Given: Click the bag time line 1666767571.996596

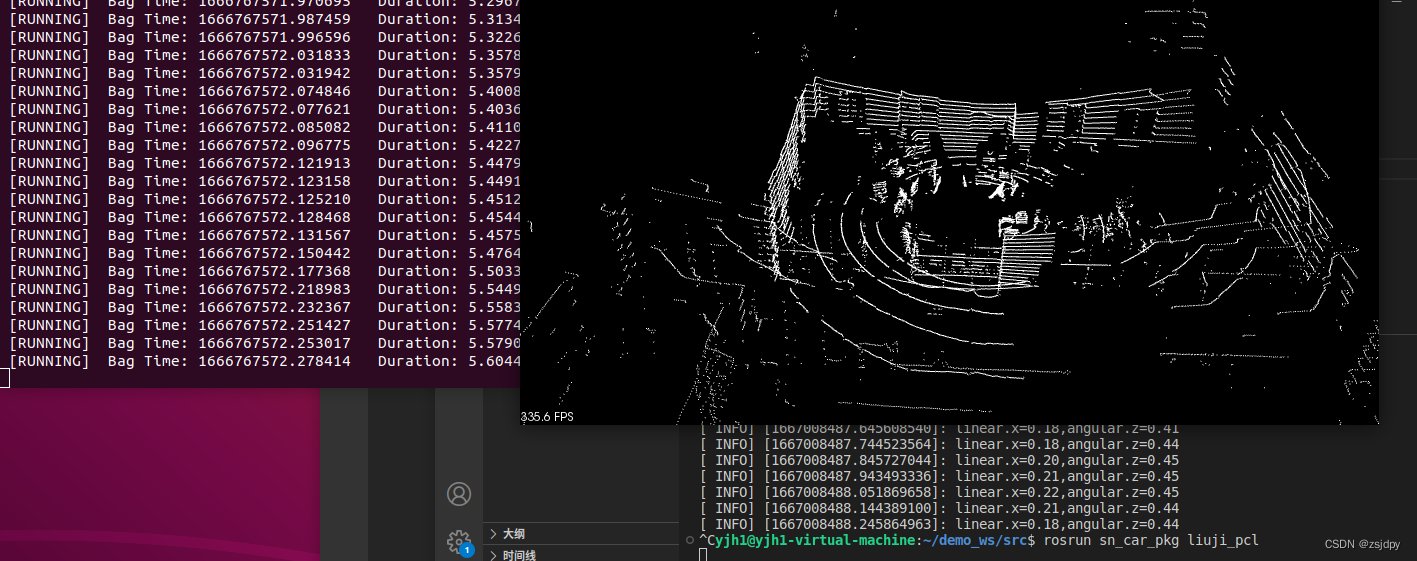Looking at the screenshot, I should coord(264,37).
